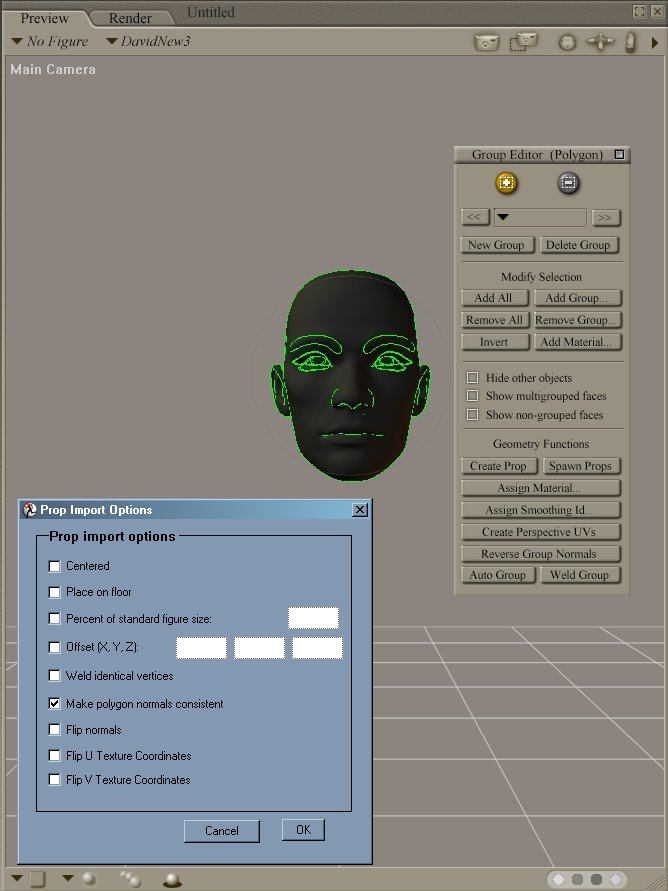Click the Create Prop button

499,466
